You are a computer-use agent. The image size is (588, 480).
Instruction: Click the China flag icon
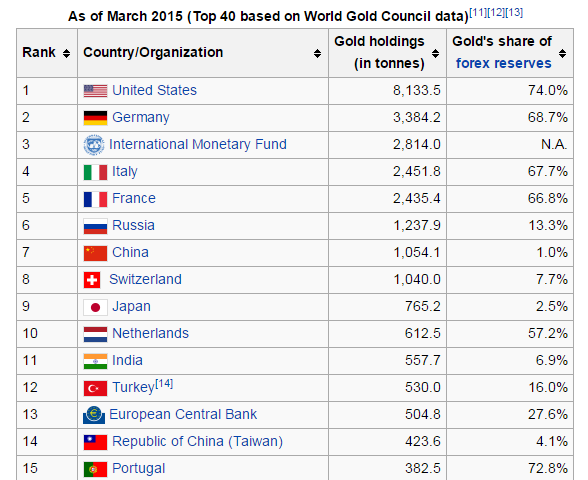95,254
